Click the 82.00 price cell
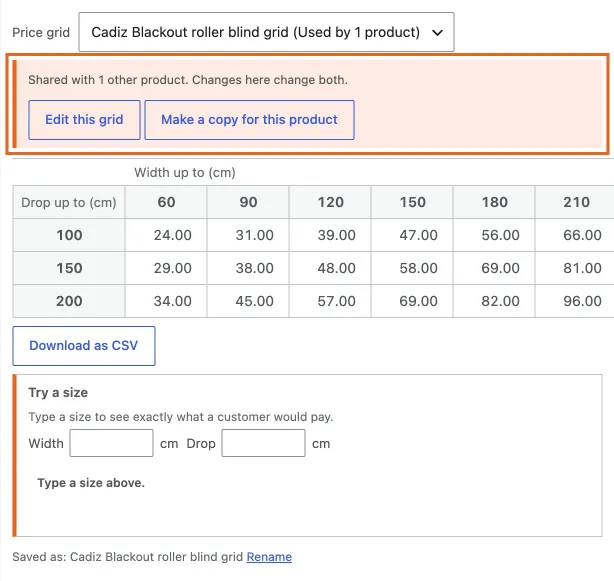 494,301
